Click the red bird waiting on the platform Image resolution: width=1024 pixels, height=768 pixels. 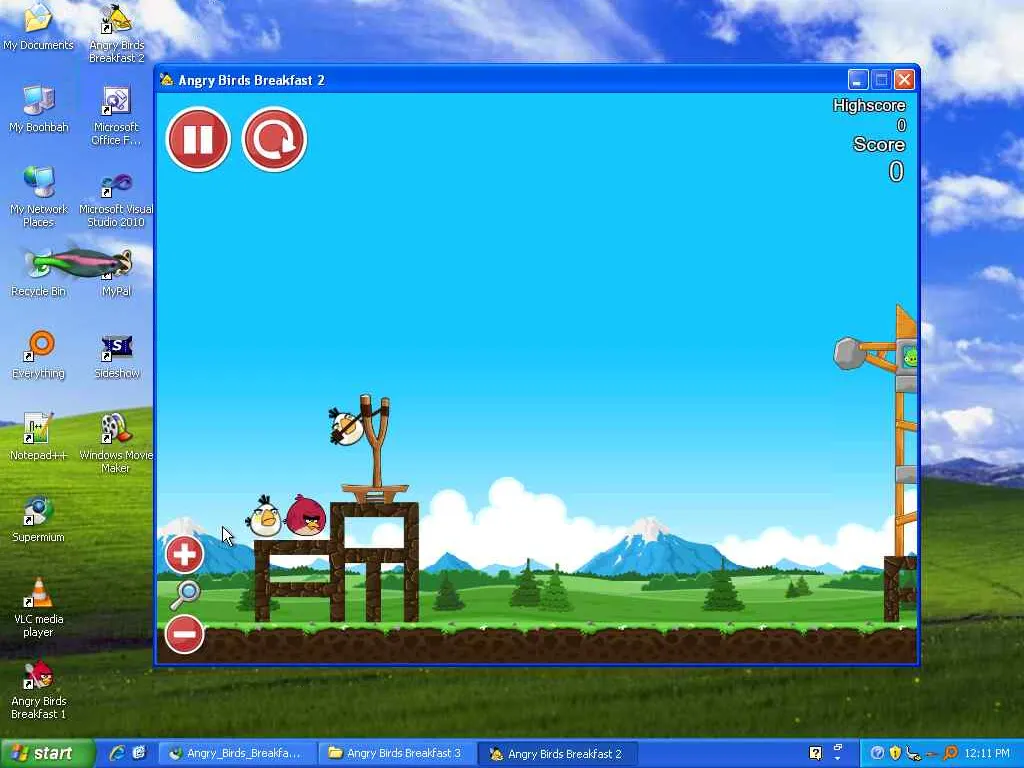pos(306,515)
